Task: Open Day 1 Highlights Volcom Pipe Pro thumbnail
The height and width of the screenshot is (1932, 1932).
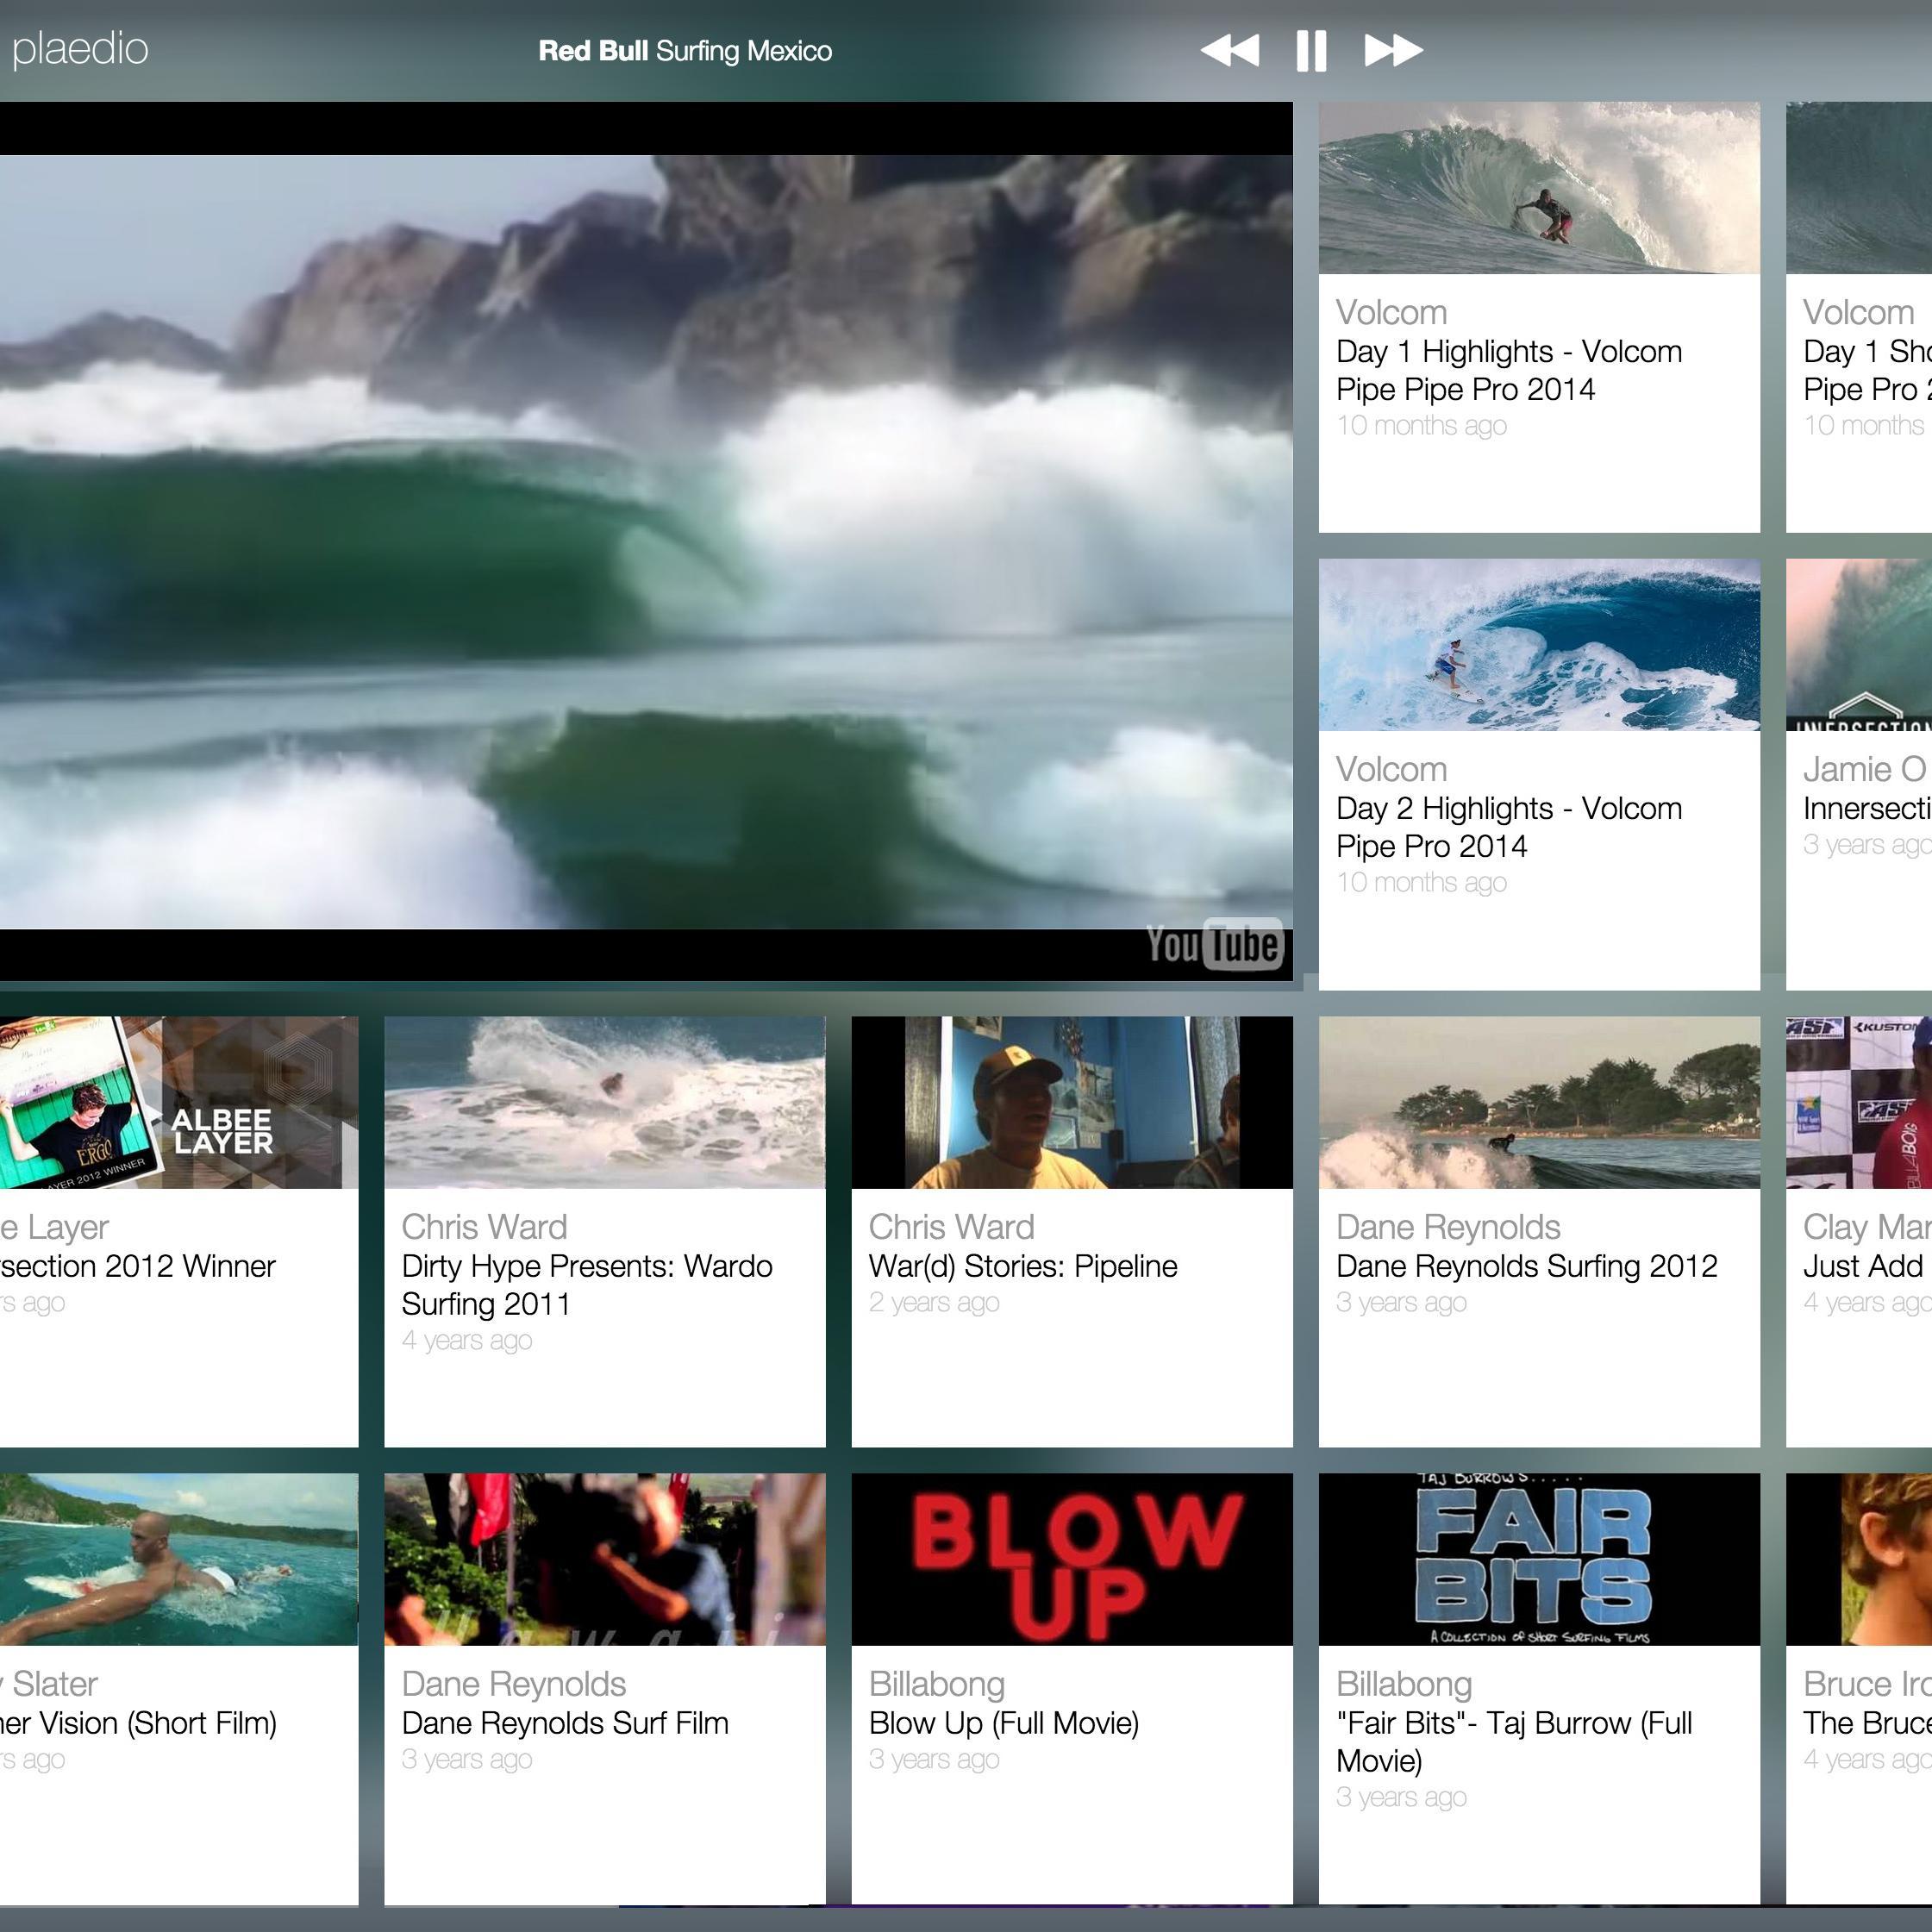Action: tap(1539, 188)
